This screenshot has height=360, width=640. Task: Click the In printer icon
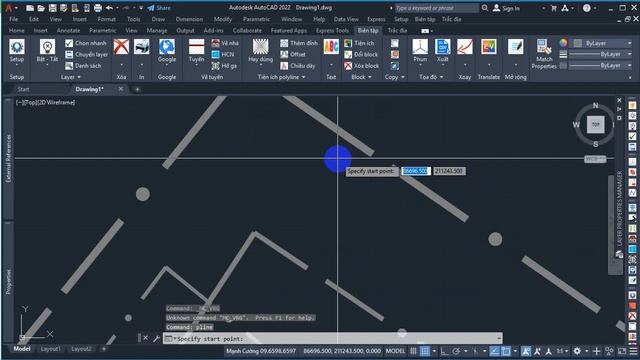click(x=142, y=47)
